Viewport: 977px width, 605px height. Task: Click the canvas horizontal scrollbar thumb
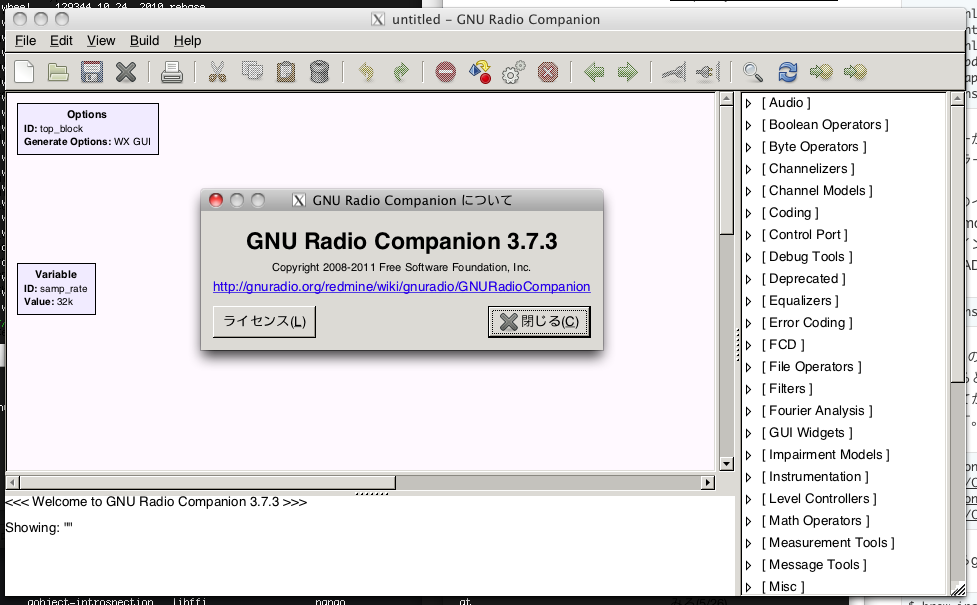207,482
